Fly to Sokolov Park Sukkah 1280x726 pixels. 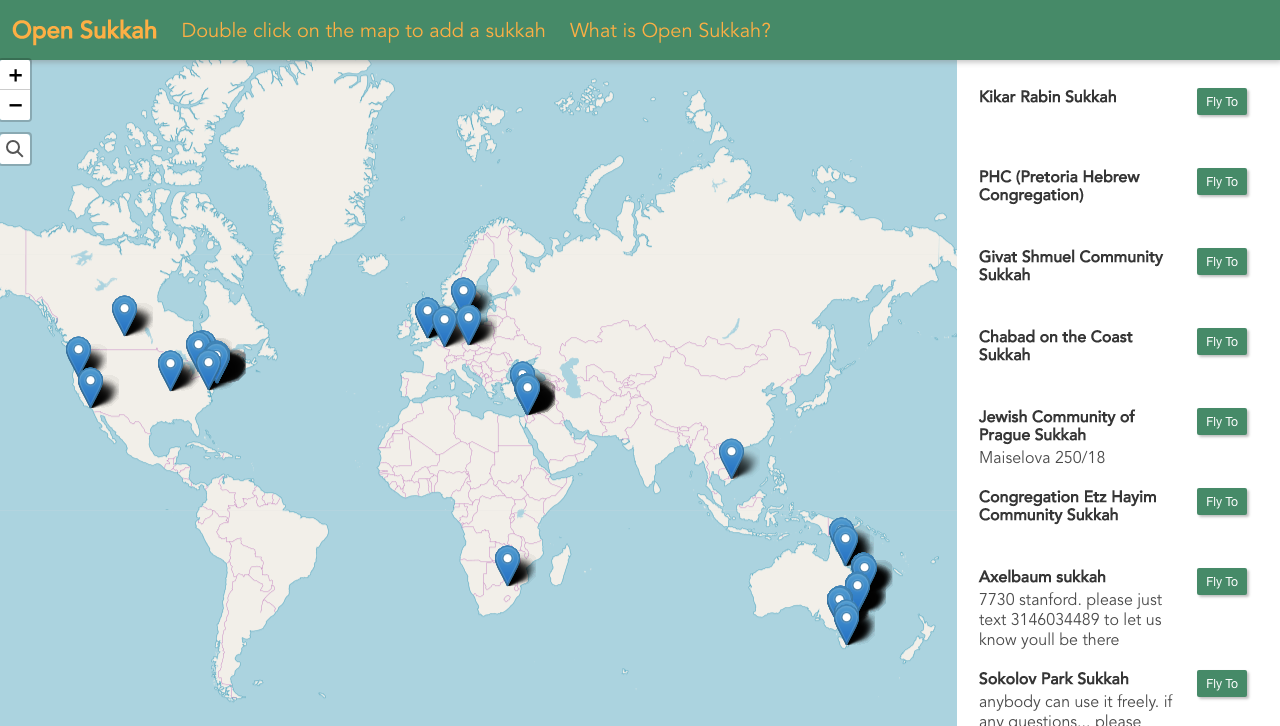(1222, 684)
